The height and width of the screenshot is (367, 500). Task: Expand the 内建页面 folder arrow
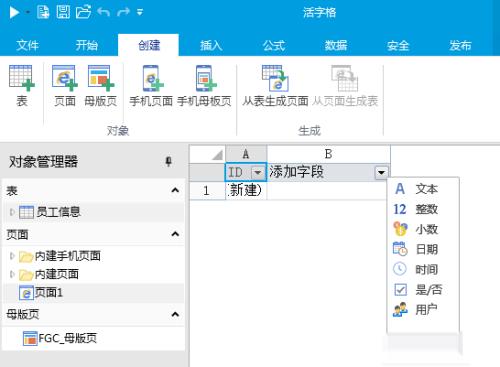[x=12, y=274]
